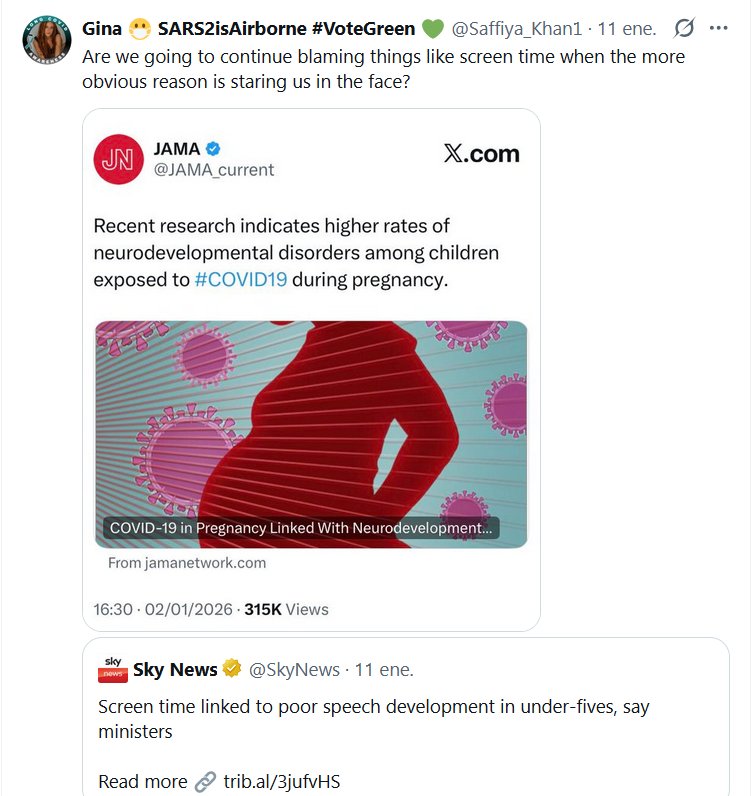Open the #COVID19 hashtag
Viewport: 756px width, 796px height.
coord(241,280)
